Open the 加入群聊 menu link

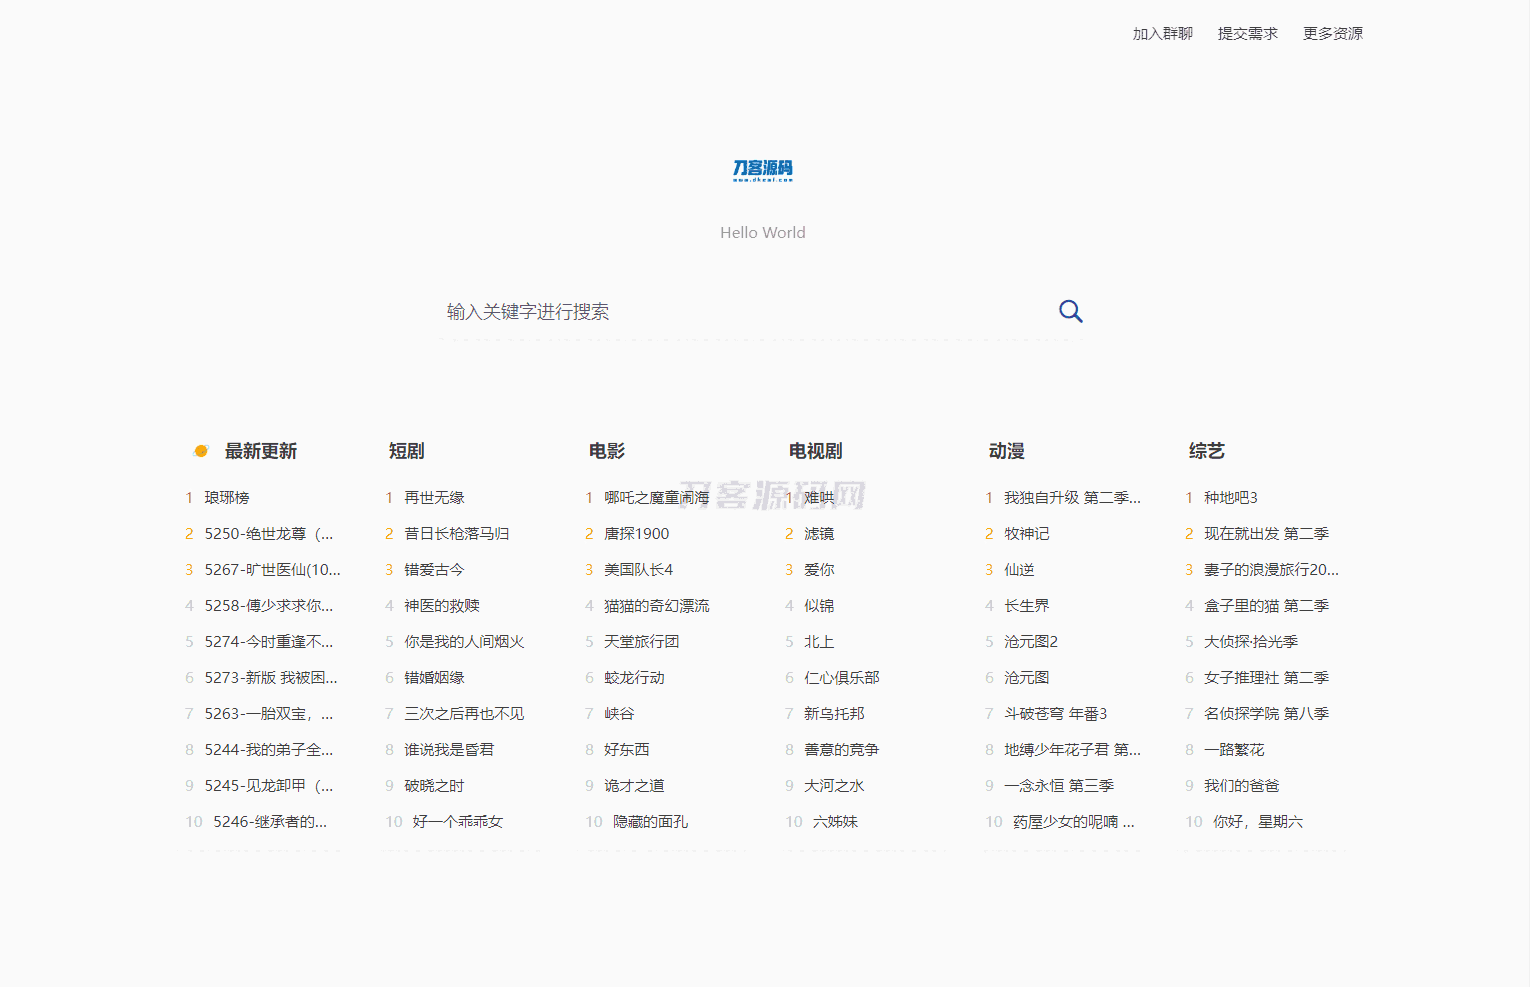pos(1162,34)
